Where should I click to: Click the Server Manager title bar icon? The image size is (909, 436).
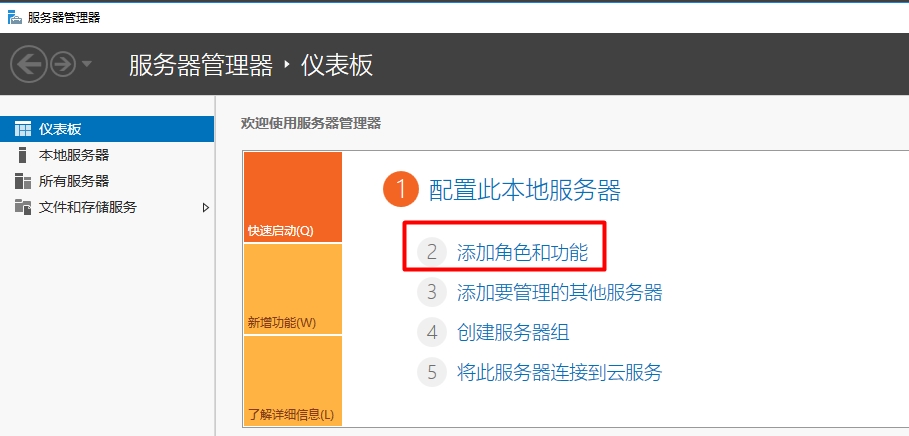[14, 17]
